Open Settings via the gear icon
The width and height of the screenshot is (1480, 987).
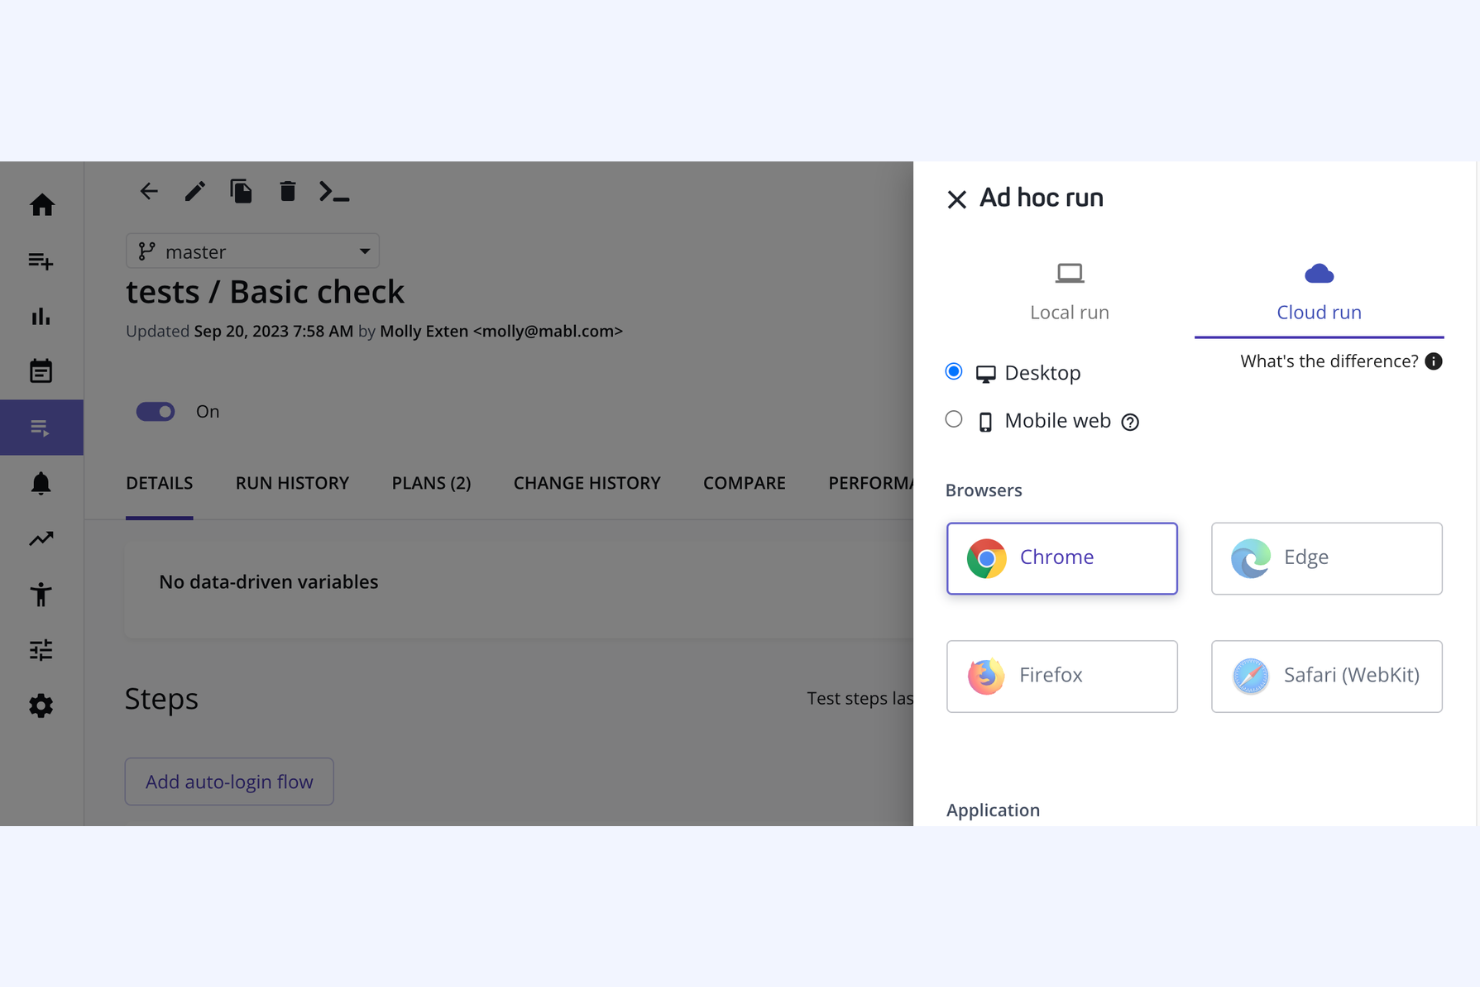pos(41,705)
